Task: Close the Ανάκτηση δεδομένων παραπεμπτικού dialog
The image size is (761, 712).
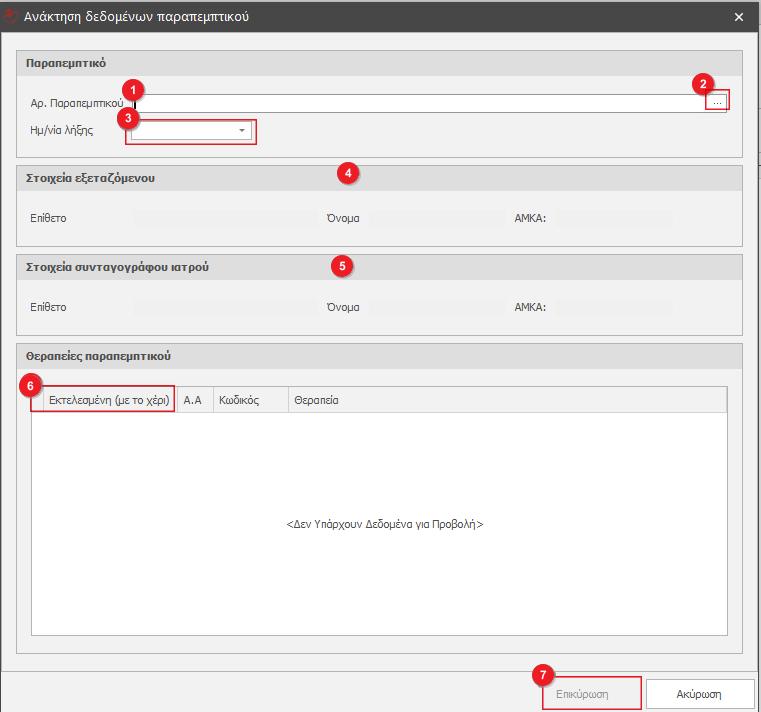Action: [x=739, y=17]
